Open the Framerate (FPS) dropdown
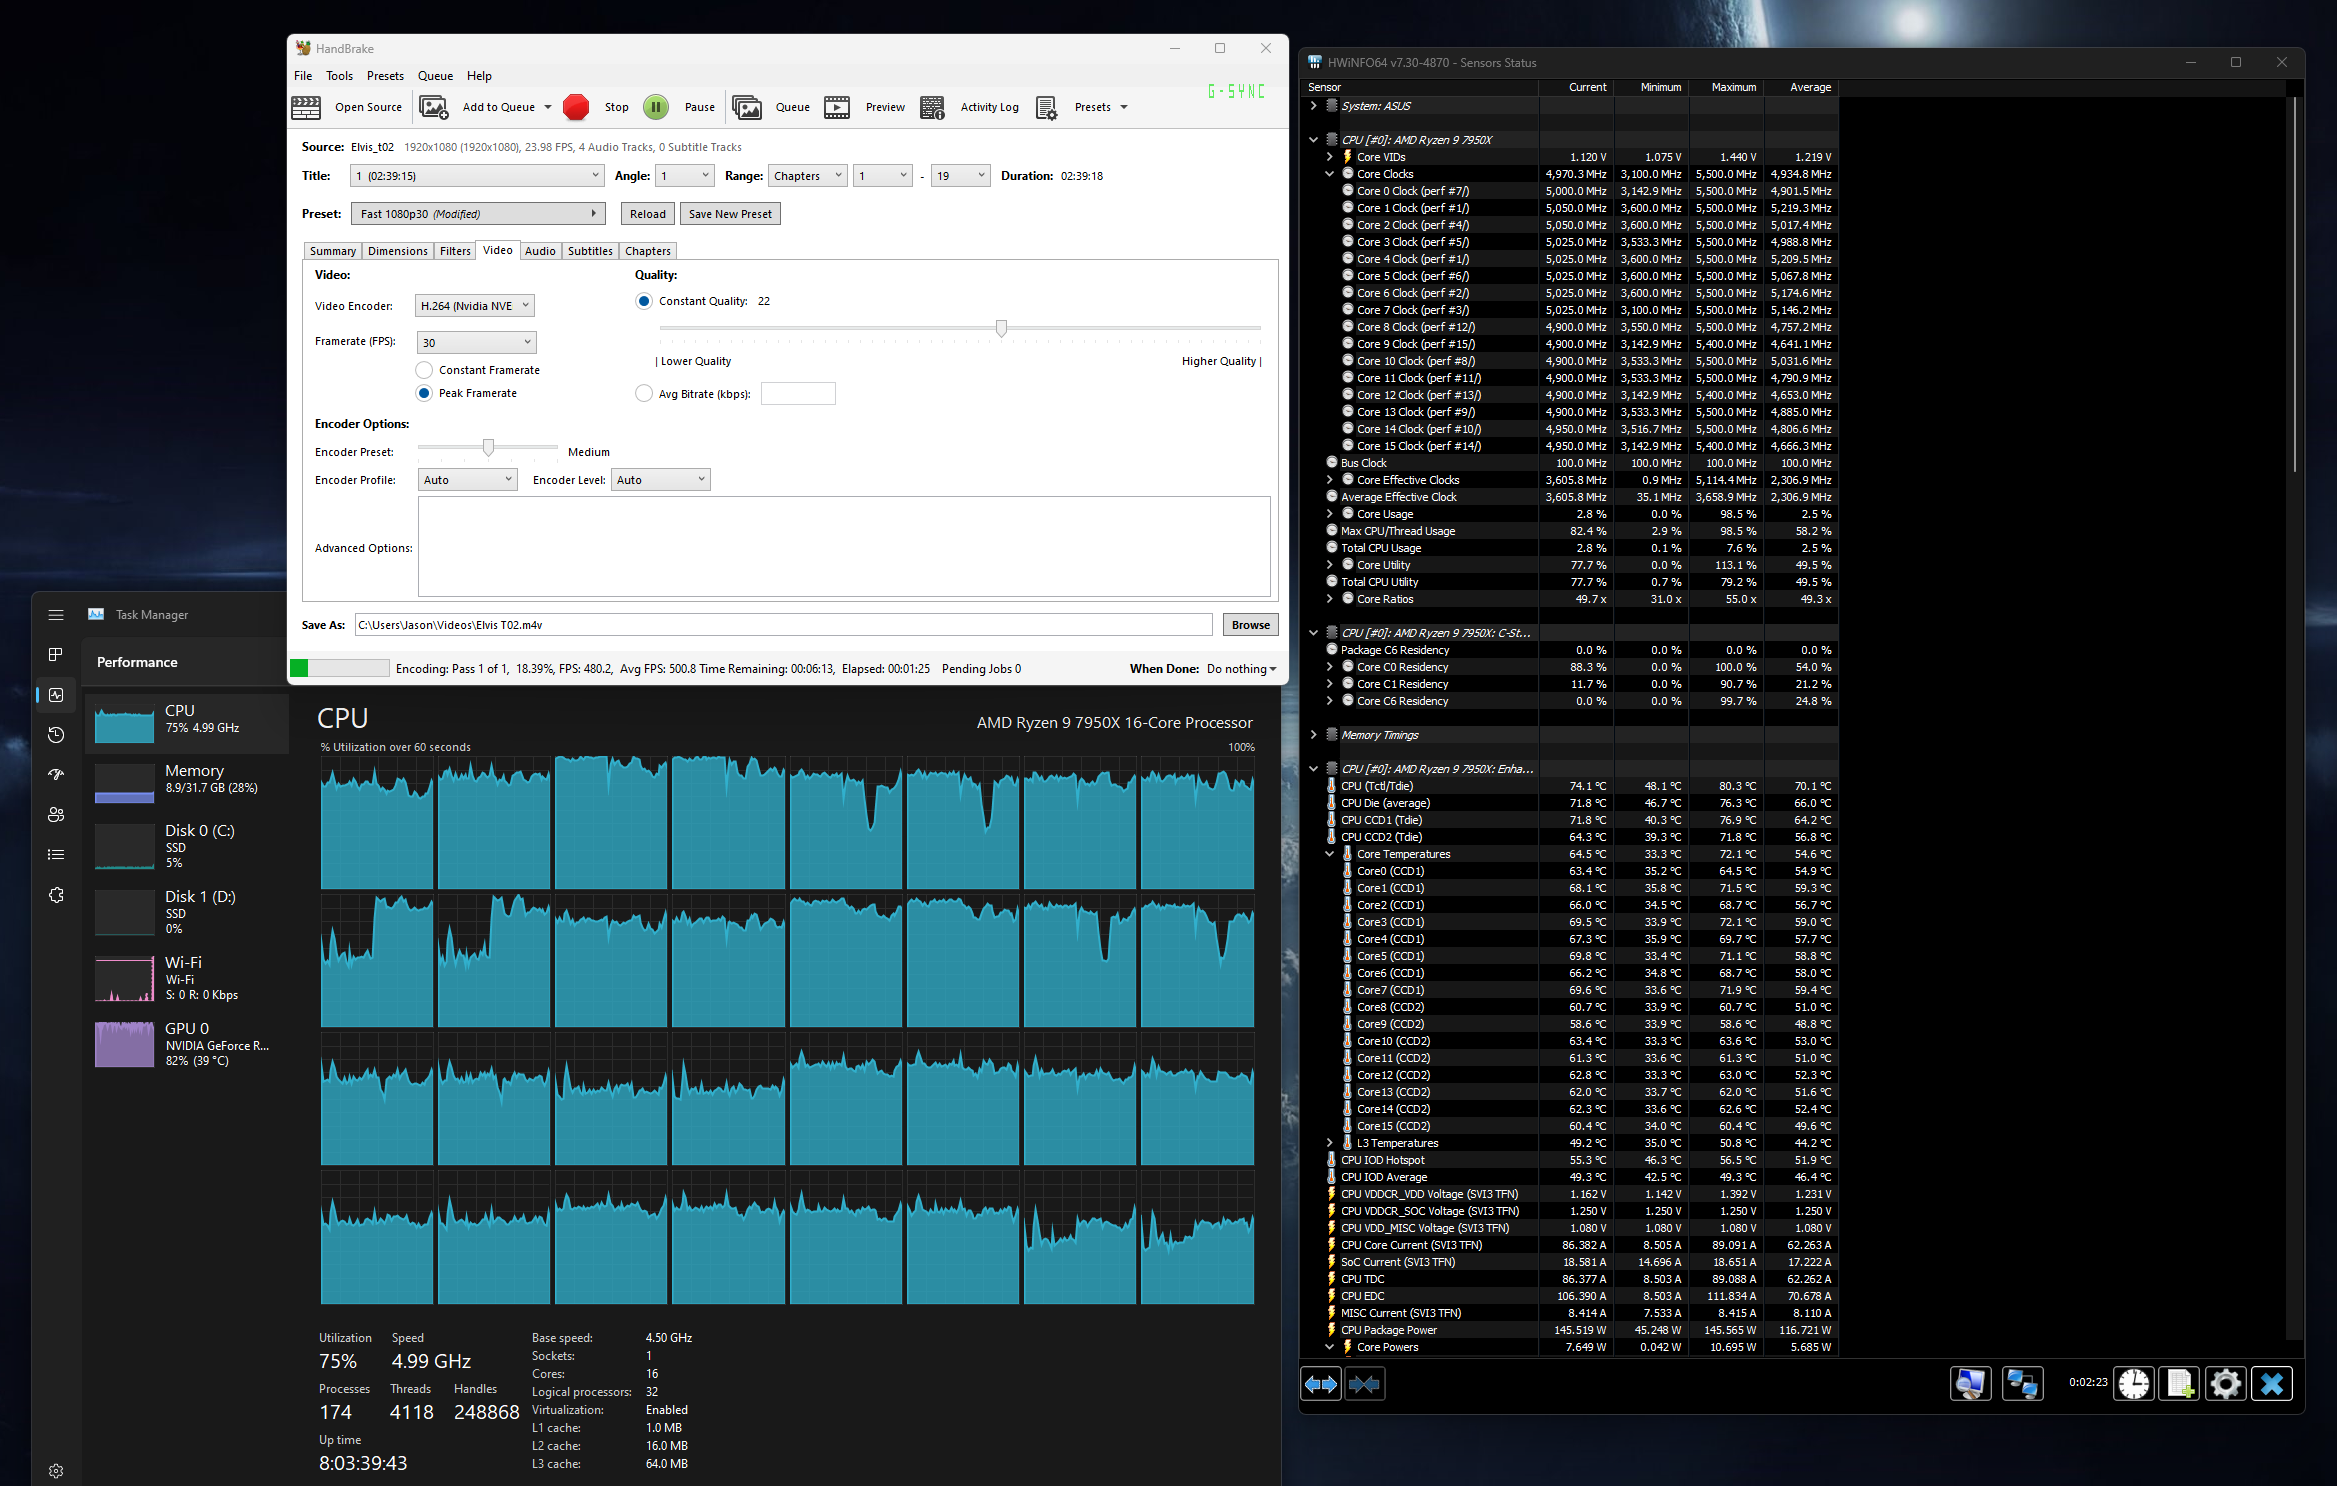The image size is (2337, 1486). click(x=476, y=342)
